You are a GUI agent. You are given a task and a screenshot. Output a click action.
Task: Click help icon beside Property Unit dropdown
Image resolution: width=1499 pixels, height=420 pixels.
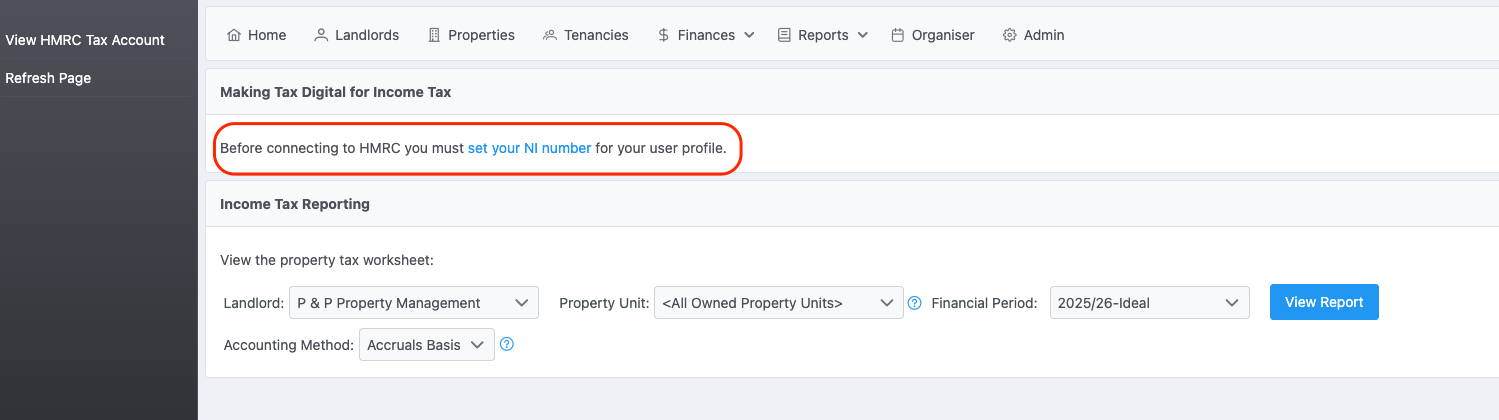(x=914, y=303)
